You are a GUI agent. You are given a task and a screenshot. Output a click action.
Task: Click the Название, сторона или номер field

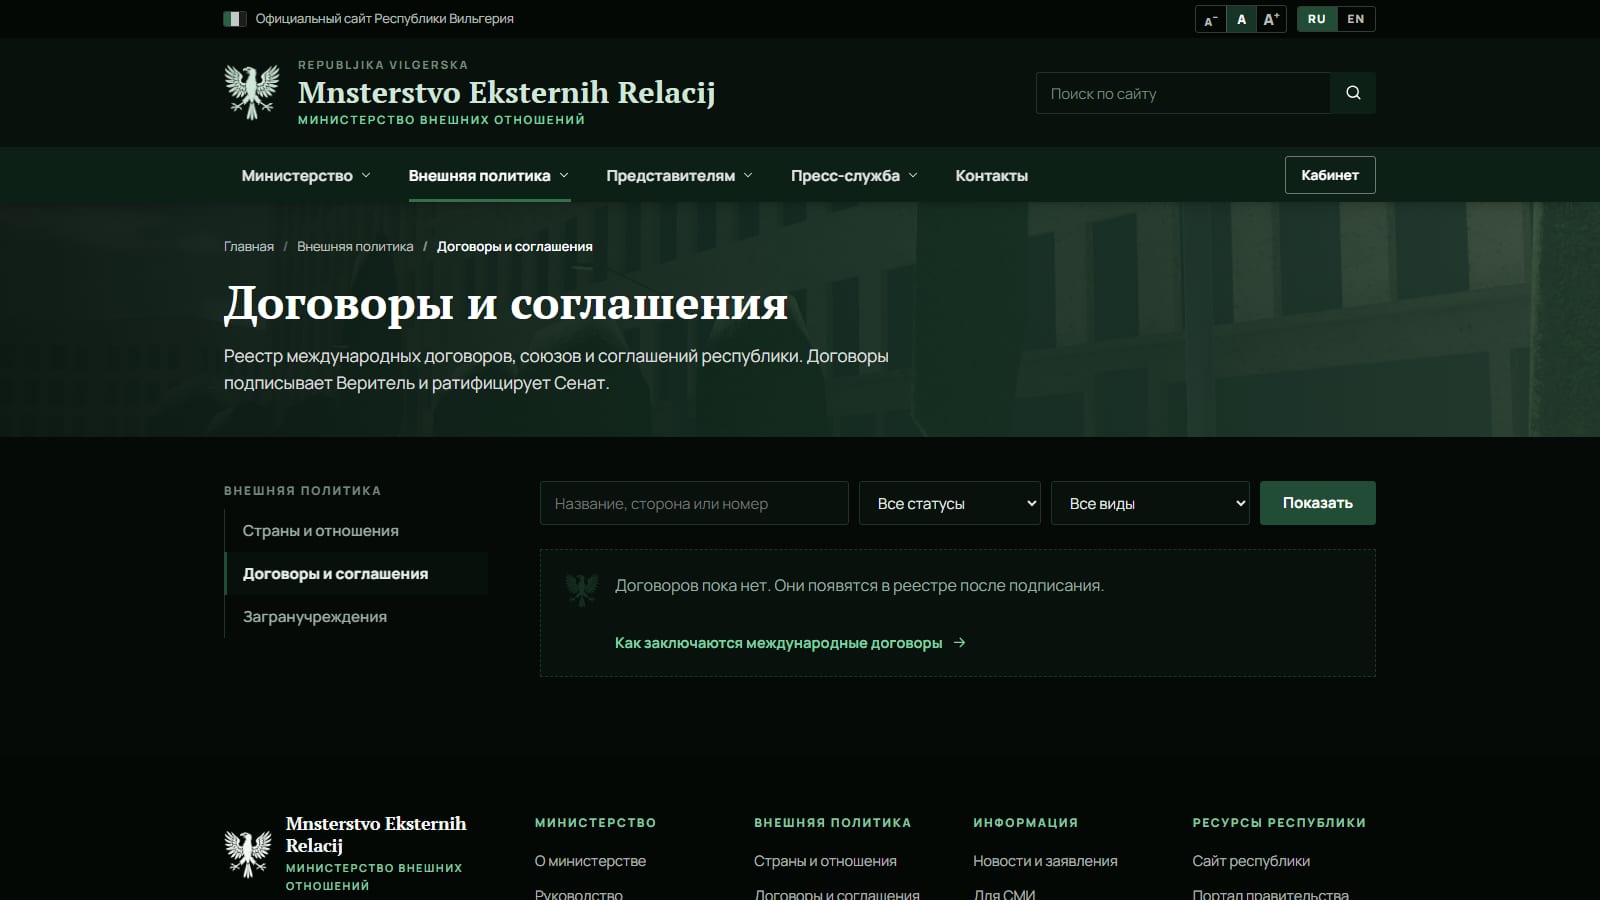694,503
